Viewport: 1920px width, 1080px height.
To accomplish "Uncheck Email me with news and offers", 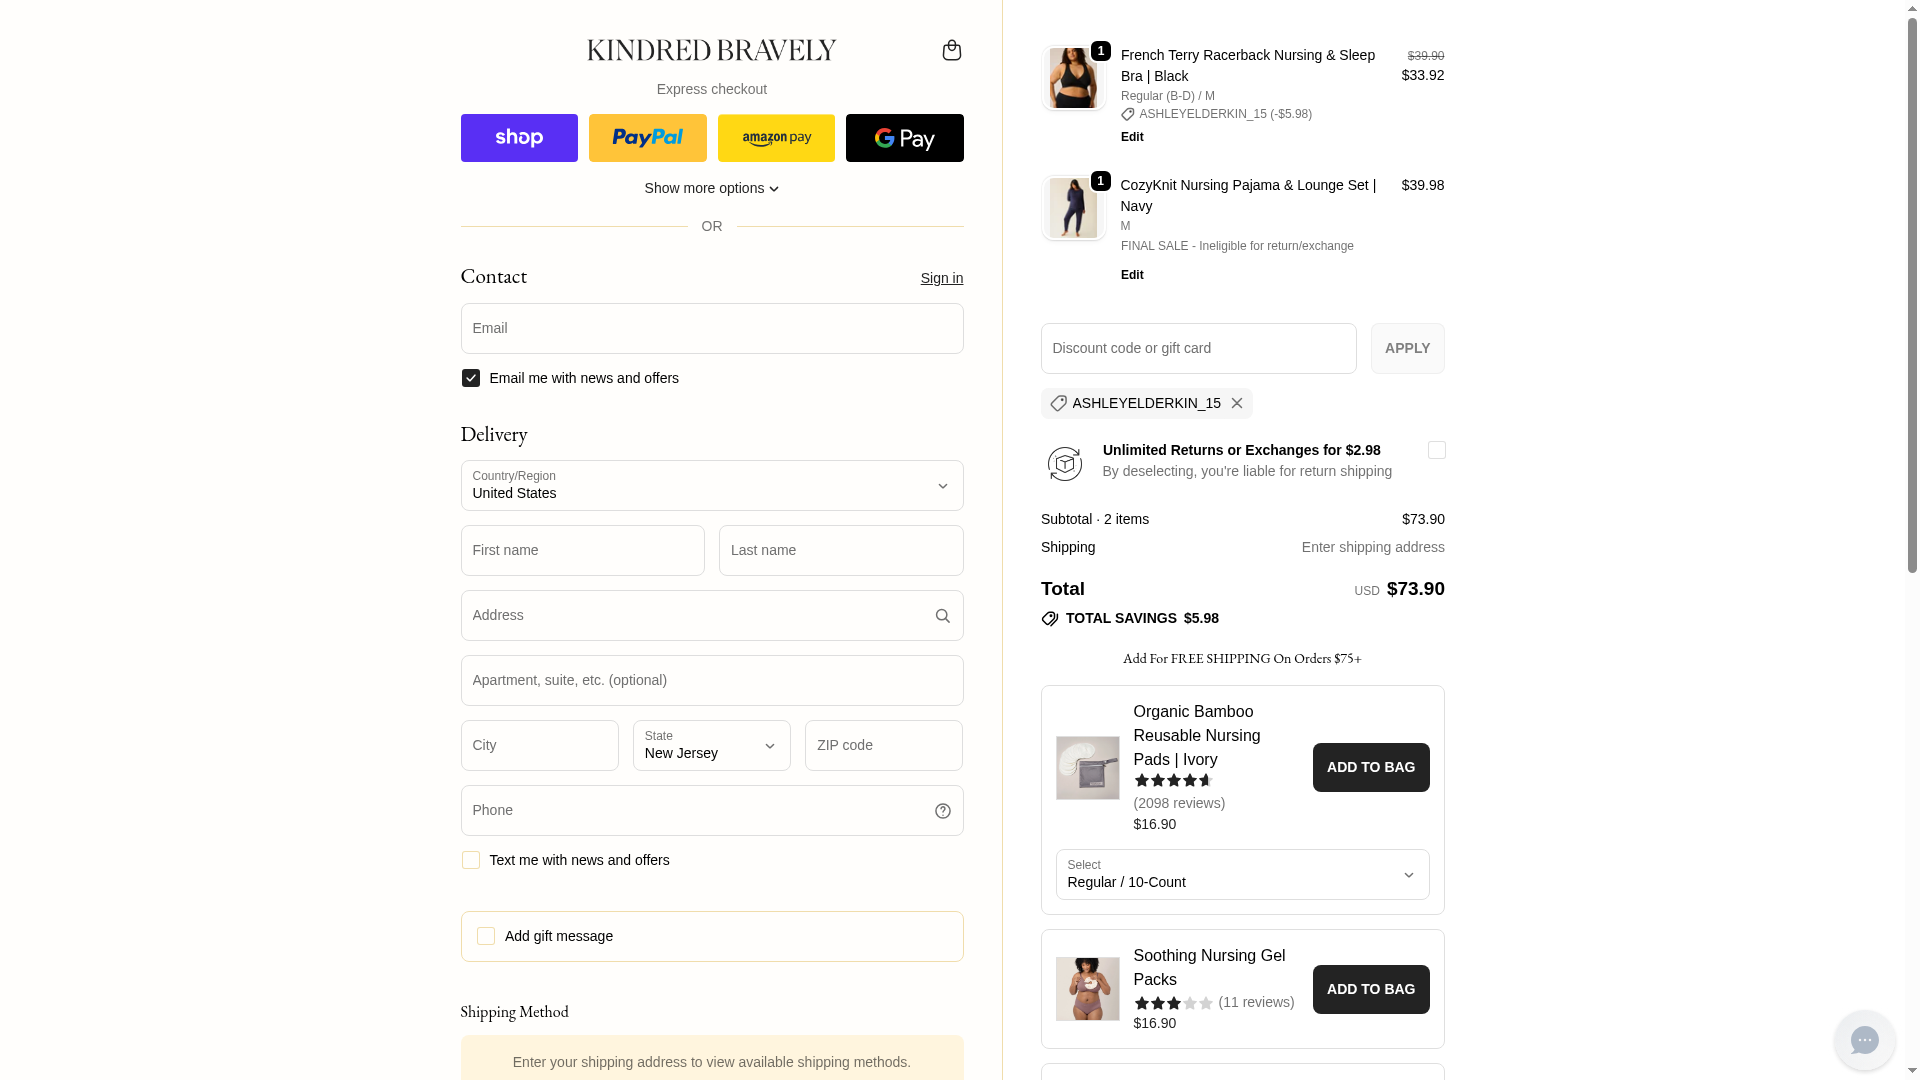I will point(471,378).
